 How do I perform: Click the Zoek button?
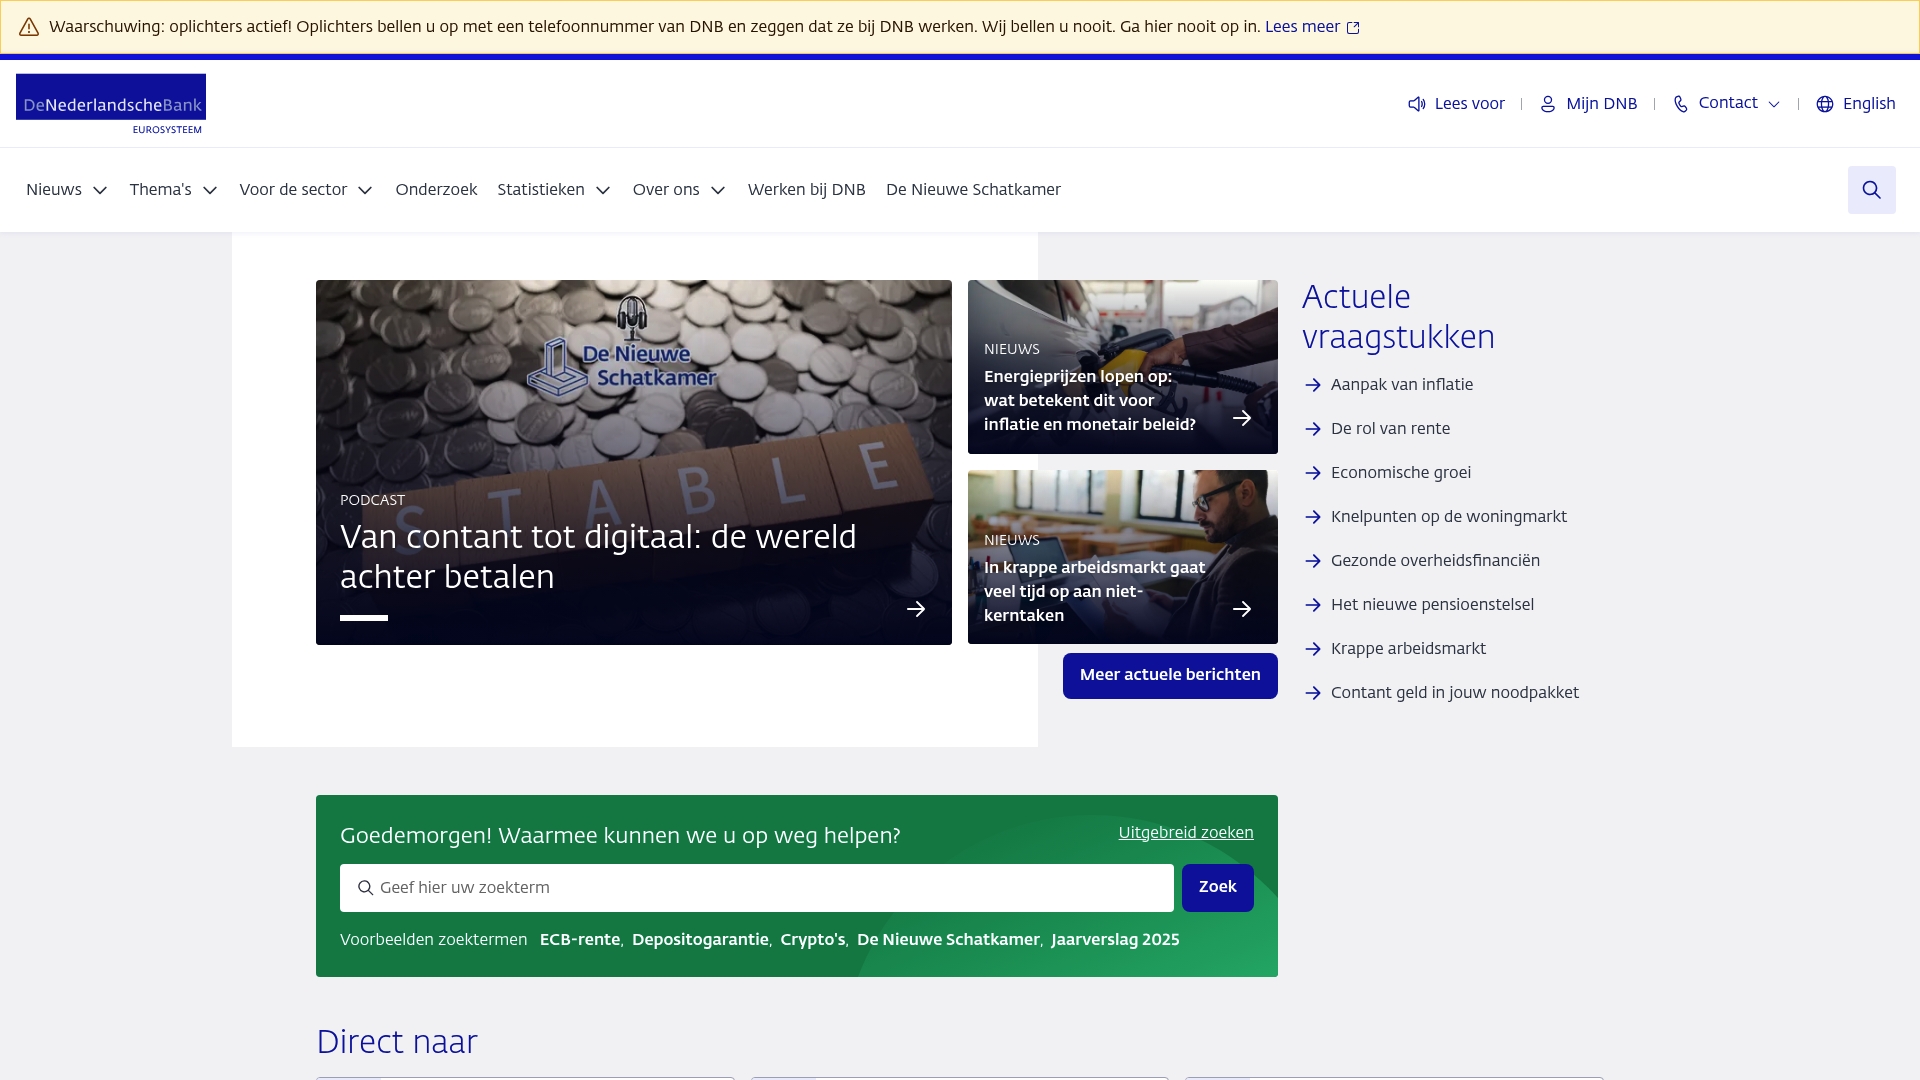click(1217, 888)
